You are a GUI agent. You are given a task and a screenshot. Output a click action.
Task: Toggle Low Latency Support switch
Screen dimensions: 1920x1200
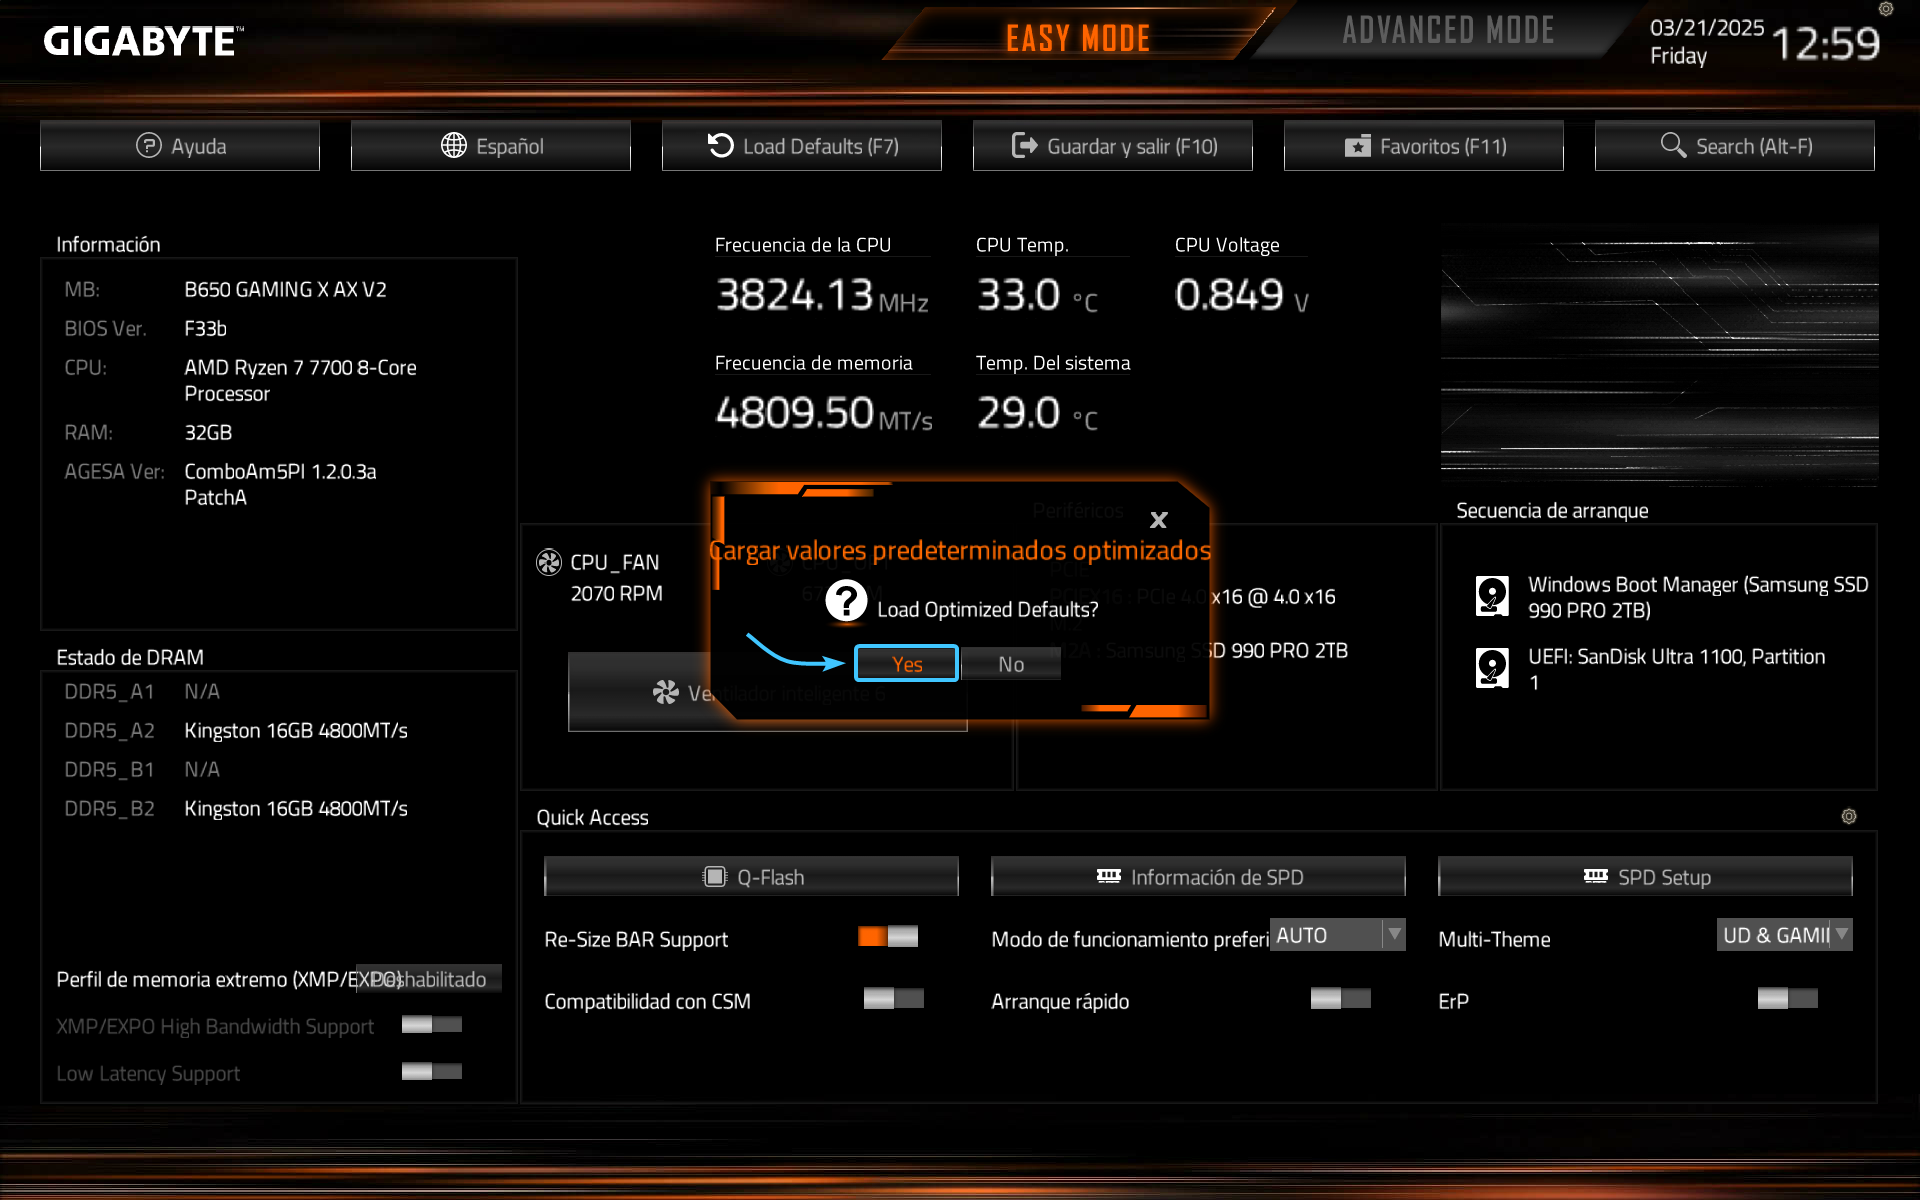(432, 1072)
